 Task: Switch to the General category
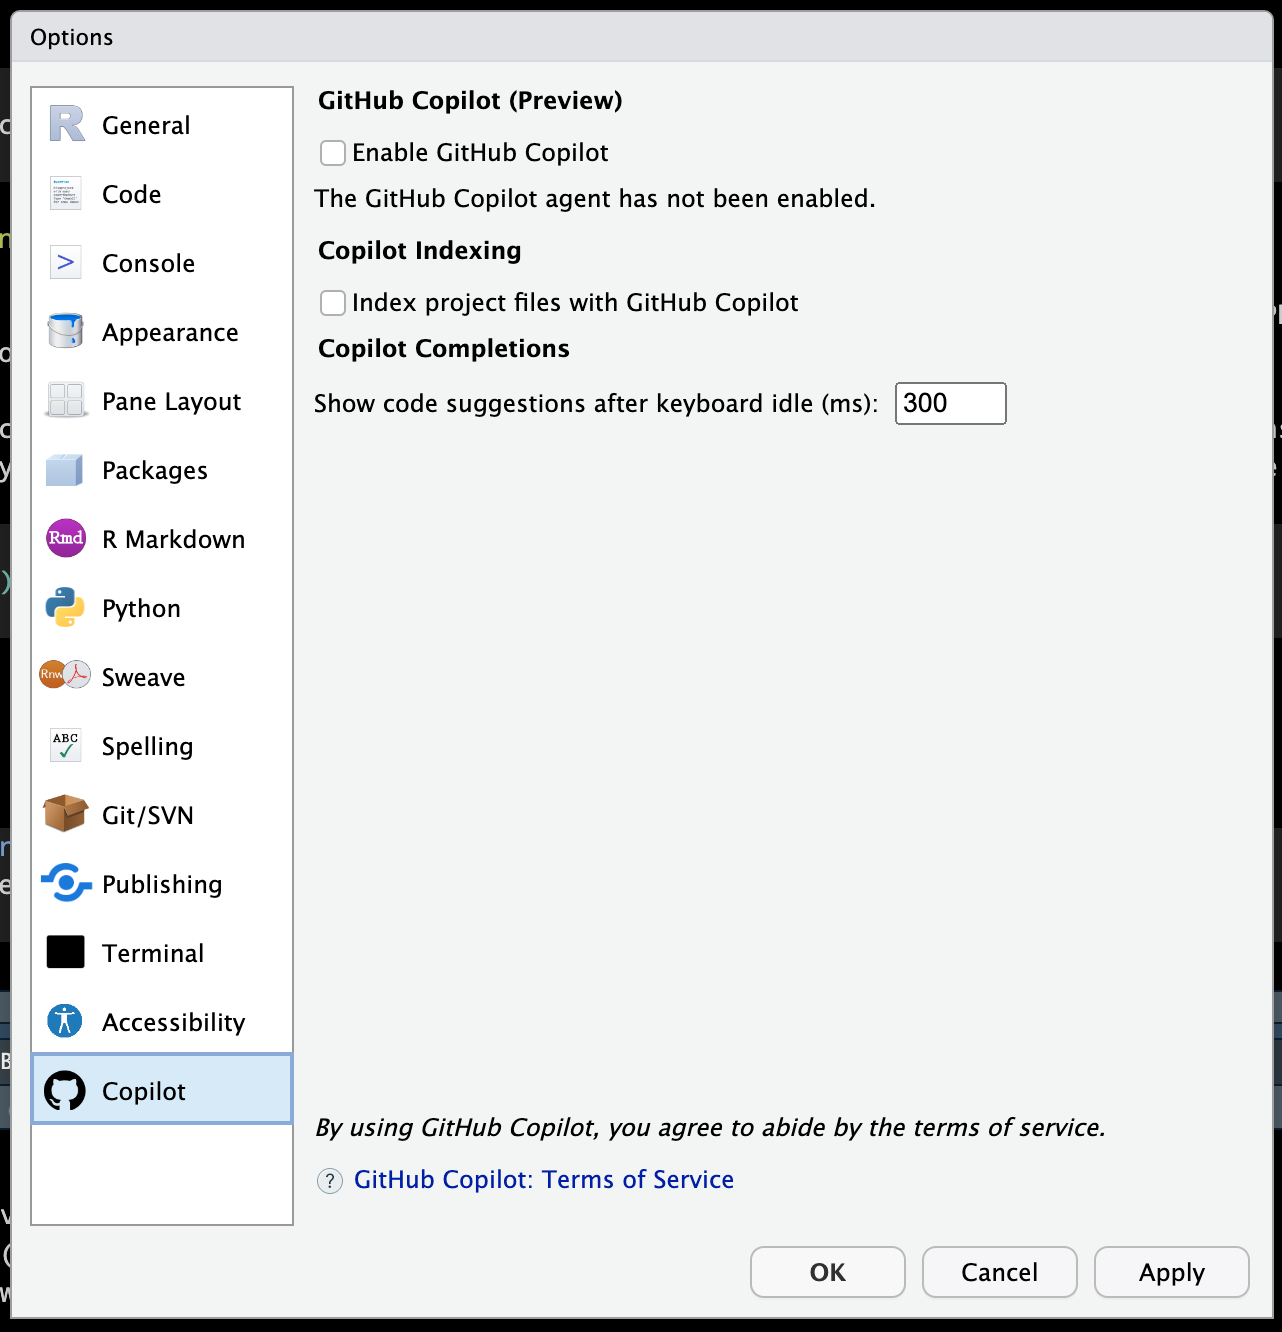(146, 124)
